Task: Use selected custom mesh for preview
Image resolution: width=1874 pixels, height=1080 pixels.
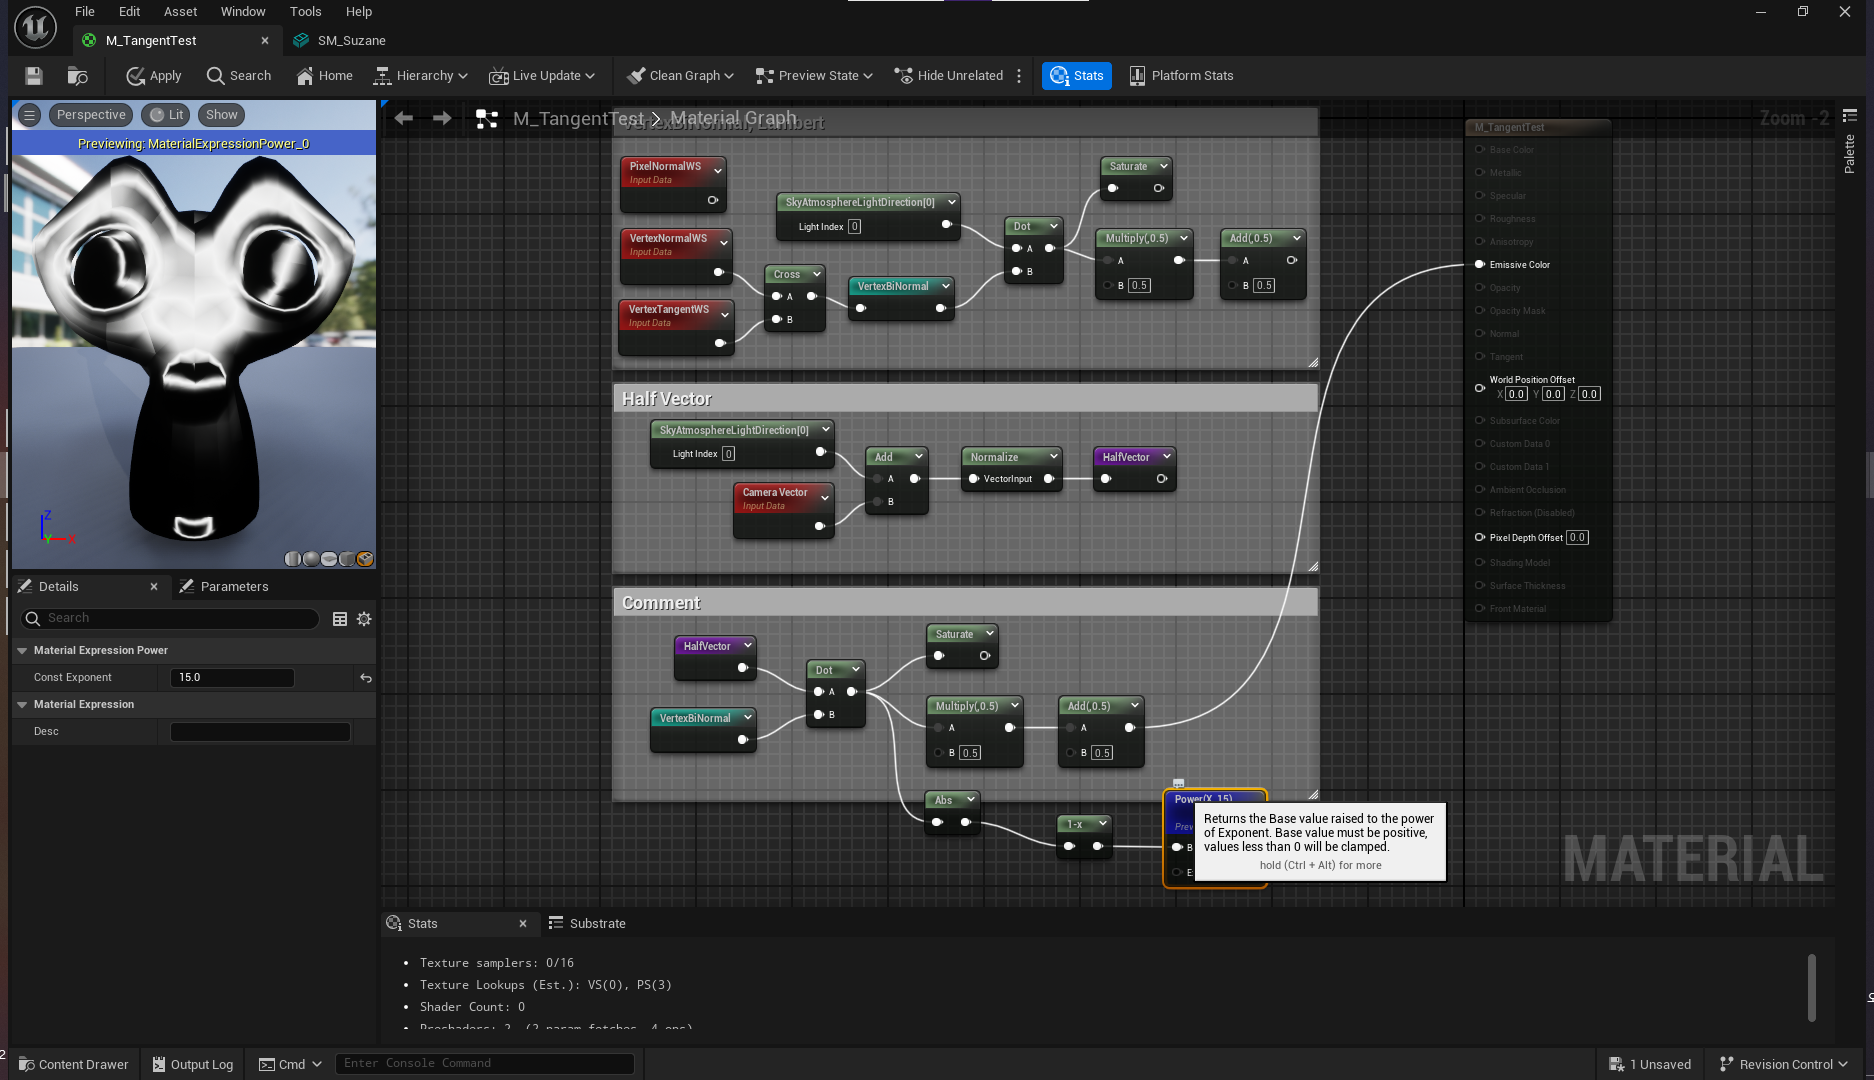Action: pos(365,559)
